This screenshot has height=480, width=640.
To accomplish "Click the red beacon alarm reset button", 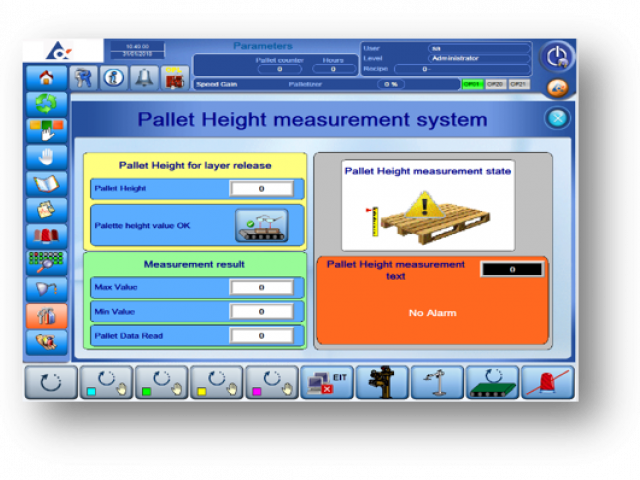I will tap(547, 383).
